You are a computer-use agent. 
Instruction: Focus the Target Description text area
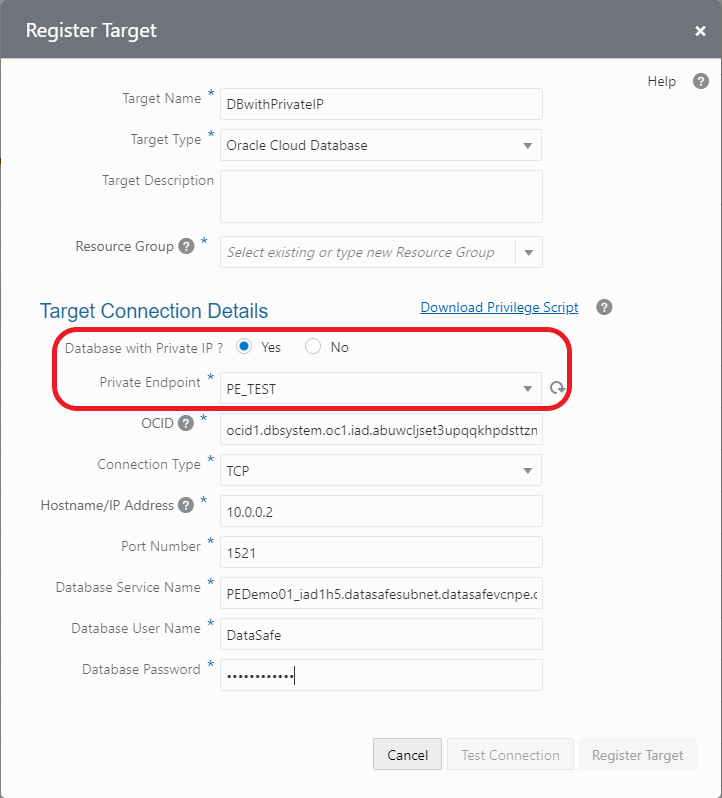pos(380,196)
